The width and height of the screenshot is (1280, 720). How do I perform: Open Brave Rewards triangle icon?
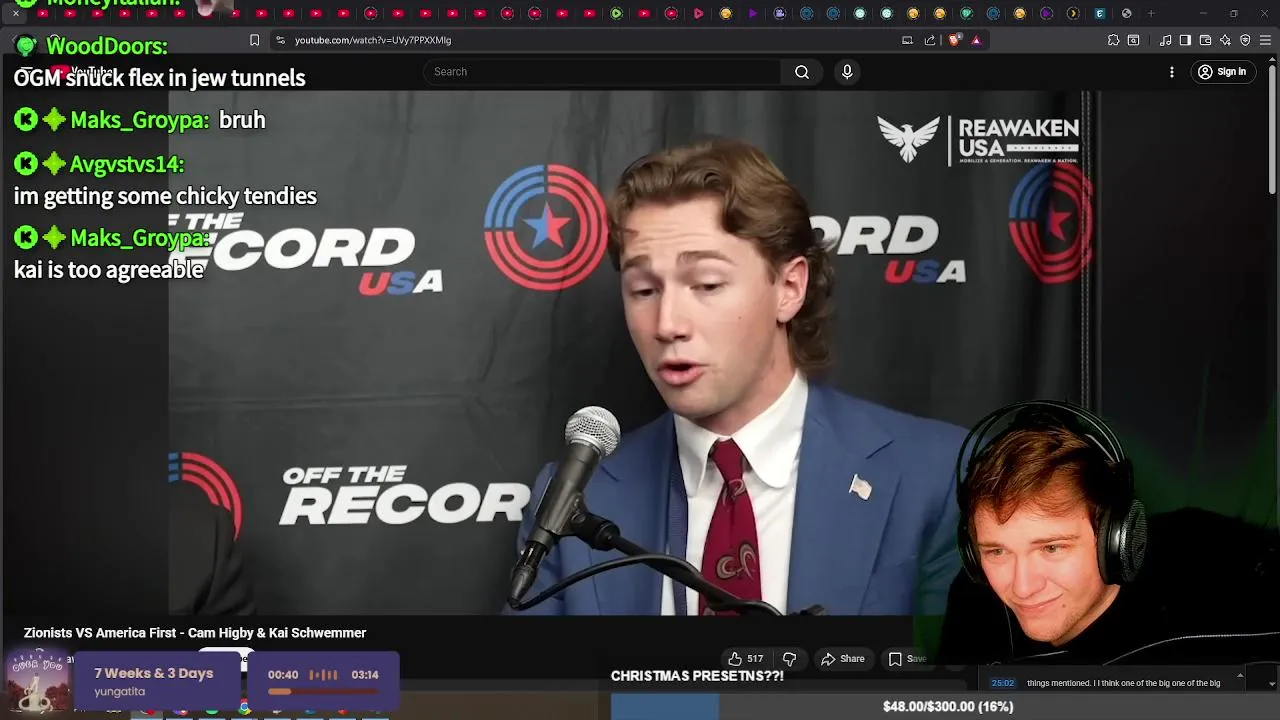(x=976, y=40)
